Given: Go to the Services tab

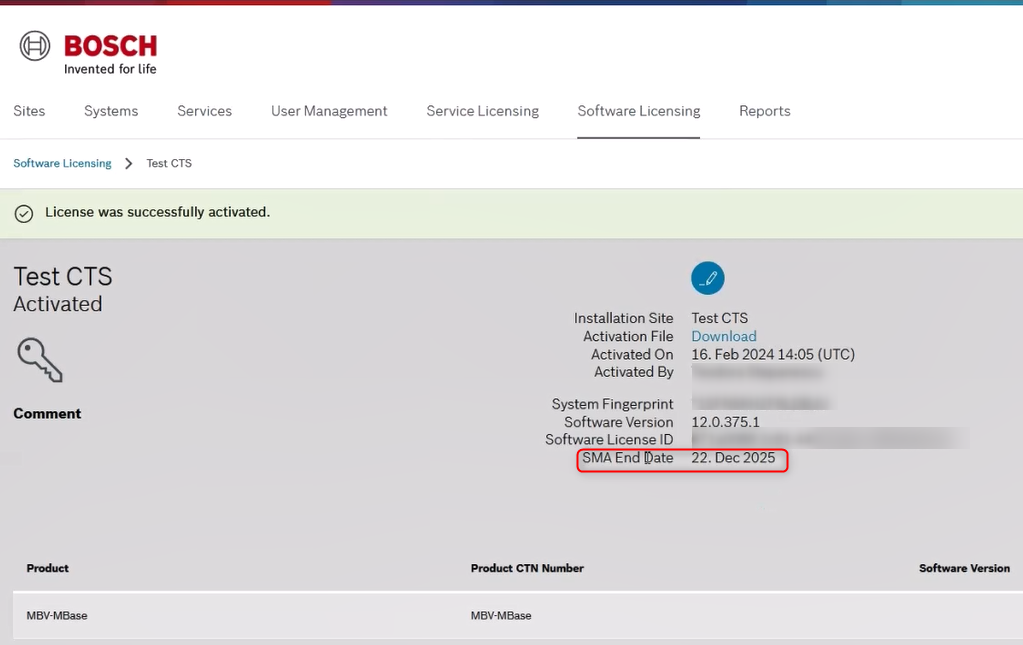Looking at the screenshot, I should [x=204, y=111].
